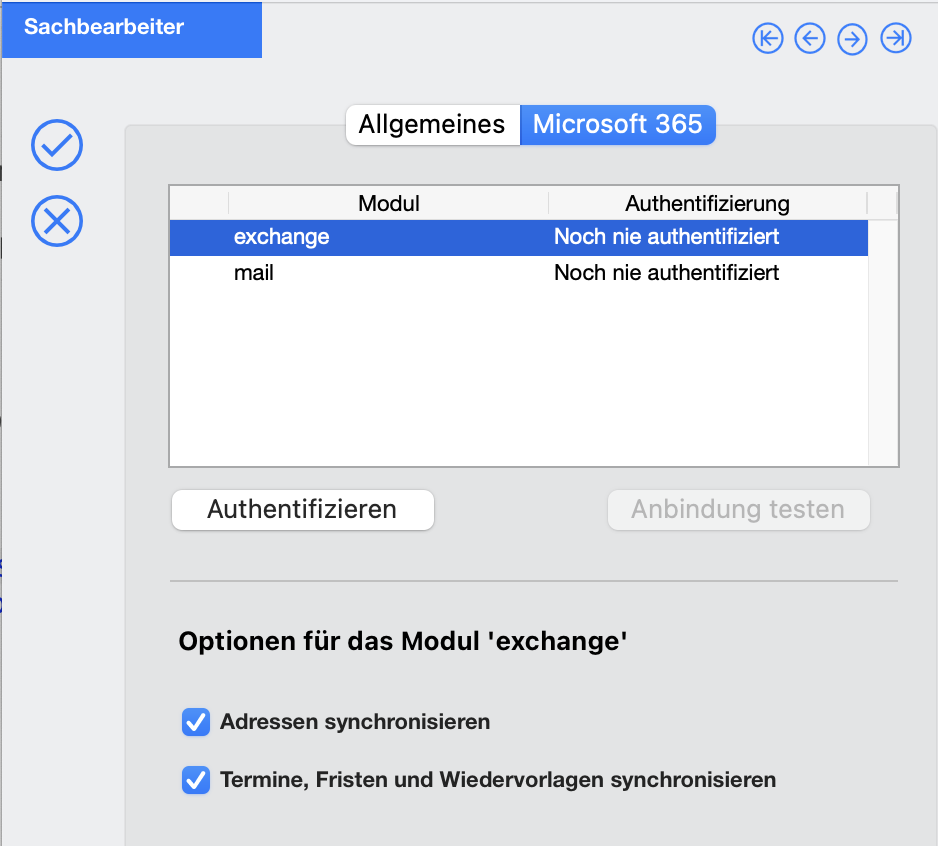This screenshot has height=846, width=938.
Task: Confirm changes with the checkmark circle icon
Action: [x=57, y=145]
